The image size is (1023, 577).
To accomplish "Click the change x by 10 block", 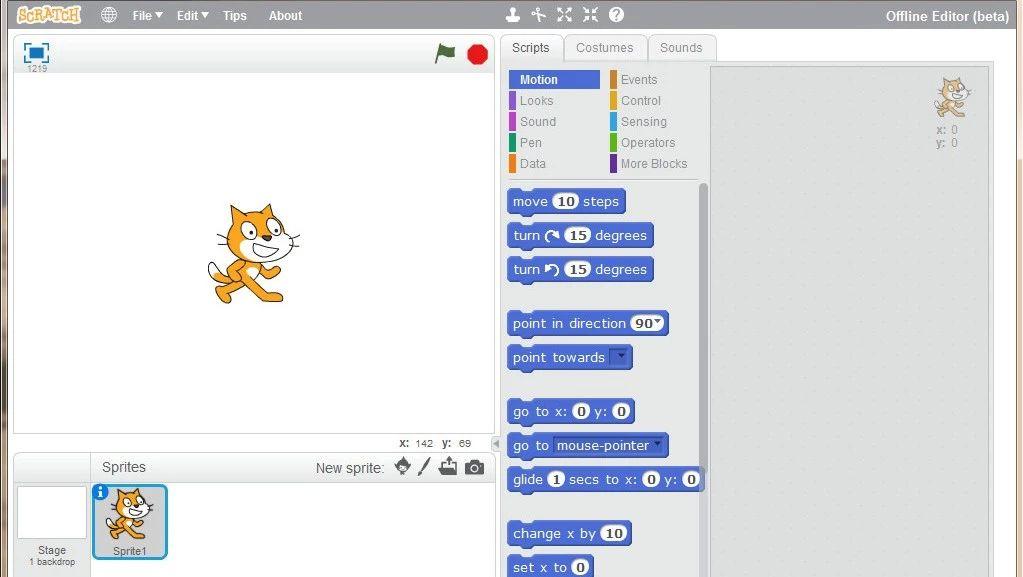I will (569, 534).
